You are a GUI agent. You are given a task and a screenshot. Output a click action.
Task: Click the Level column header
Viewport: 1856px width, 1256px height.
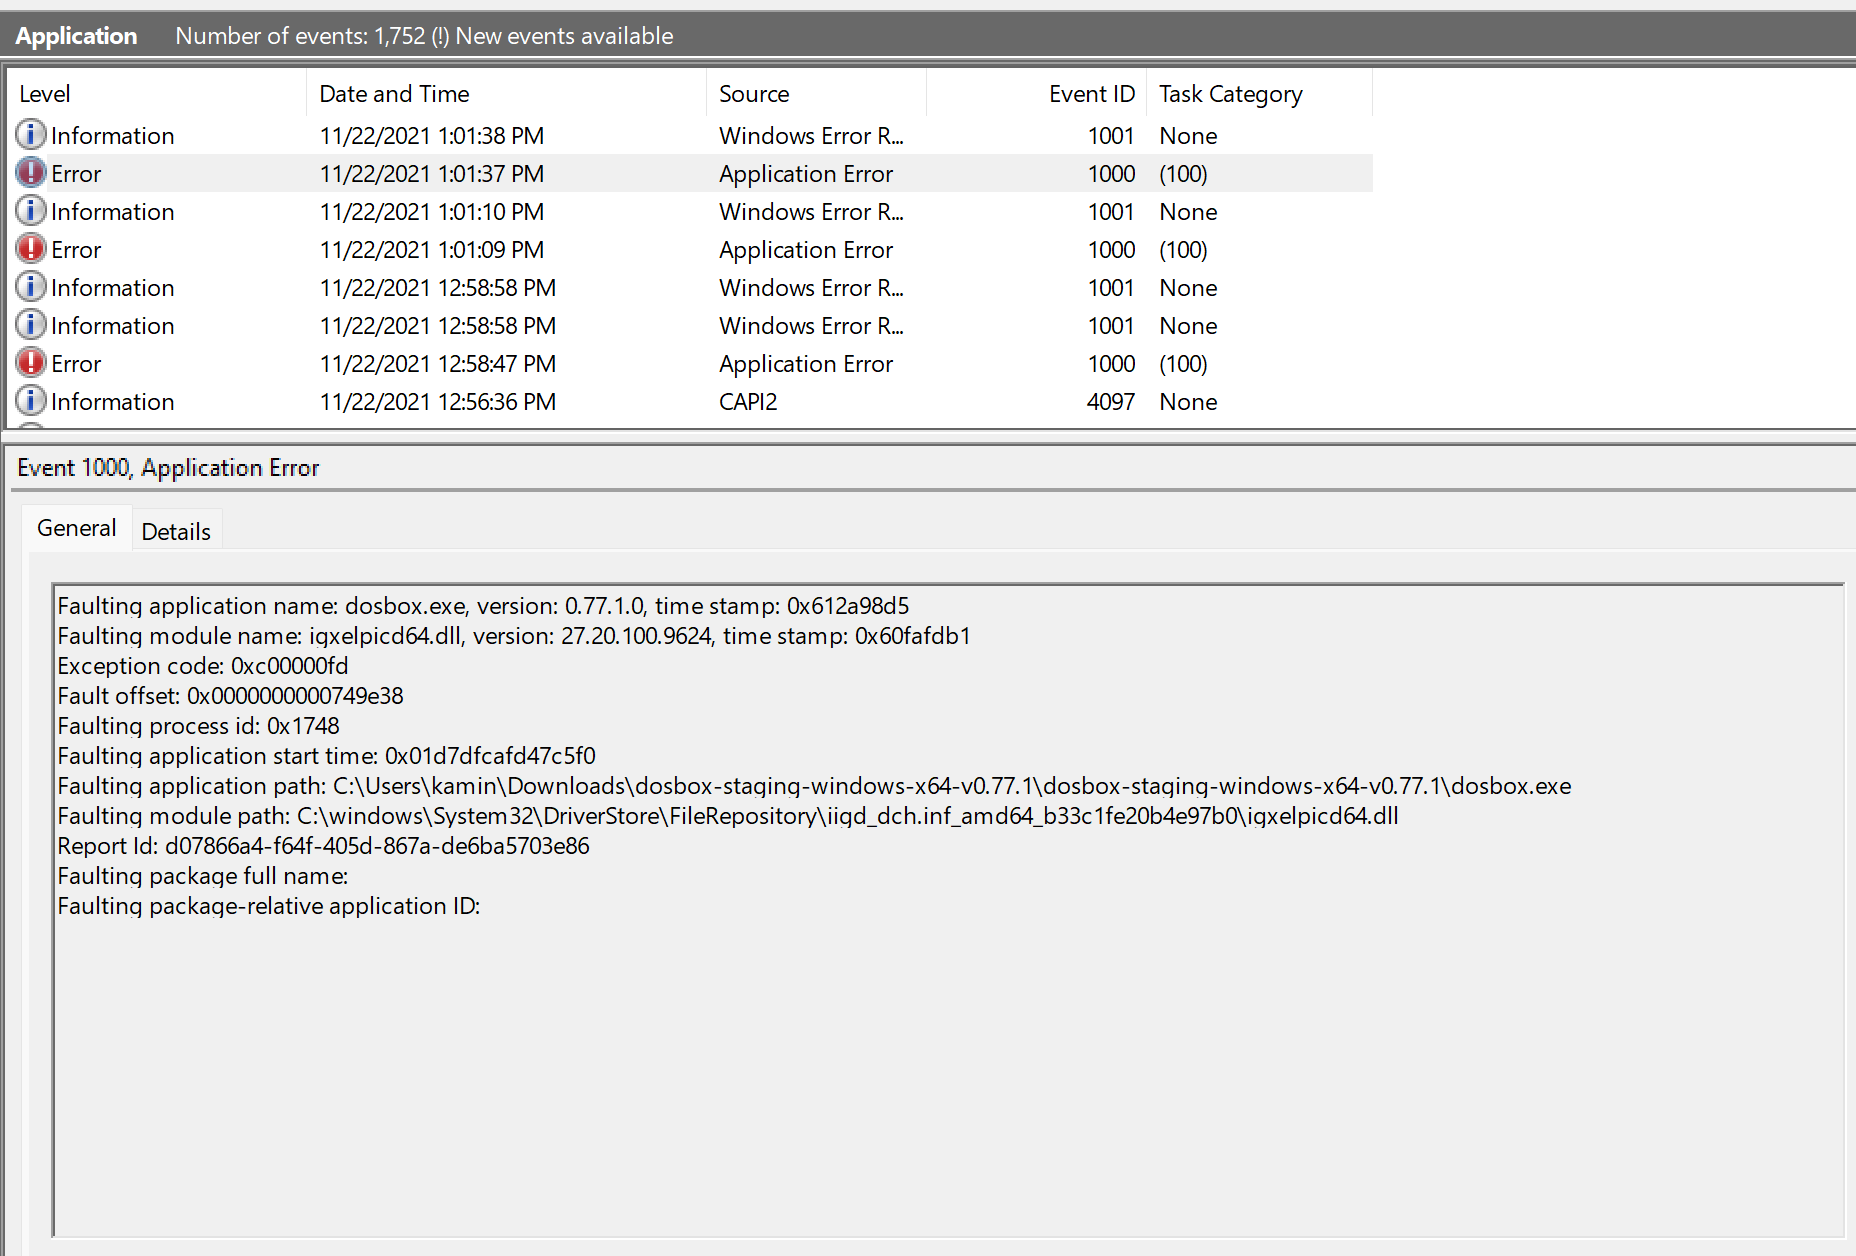(45, 93)
